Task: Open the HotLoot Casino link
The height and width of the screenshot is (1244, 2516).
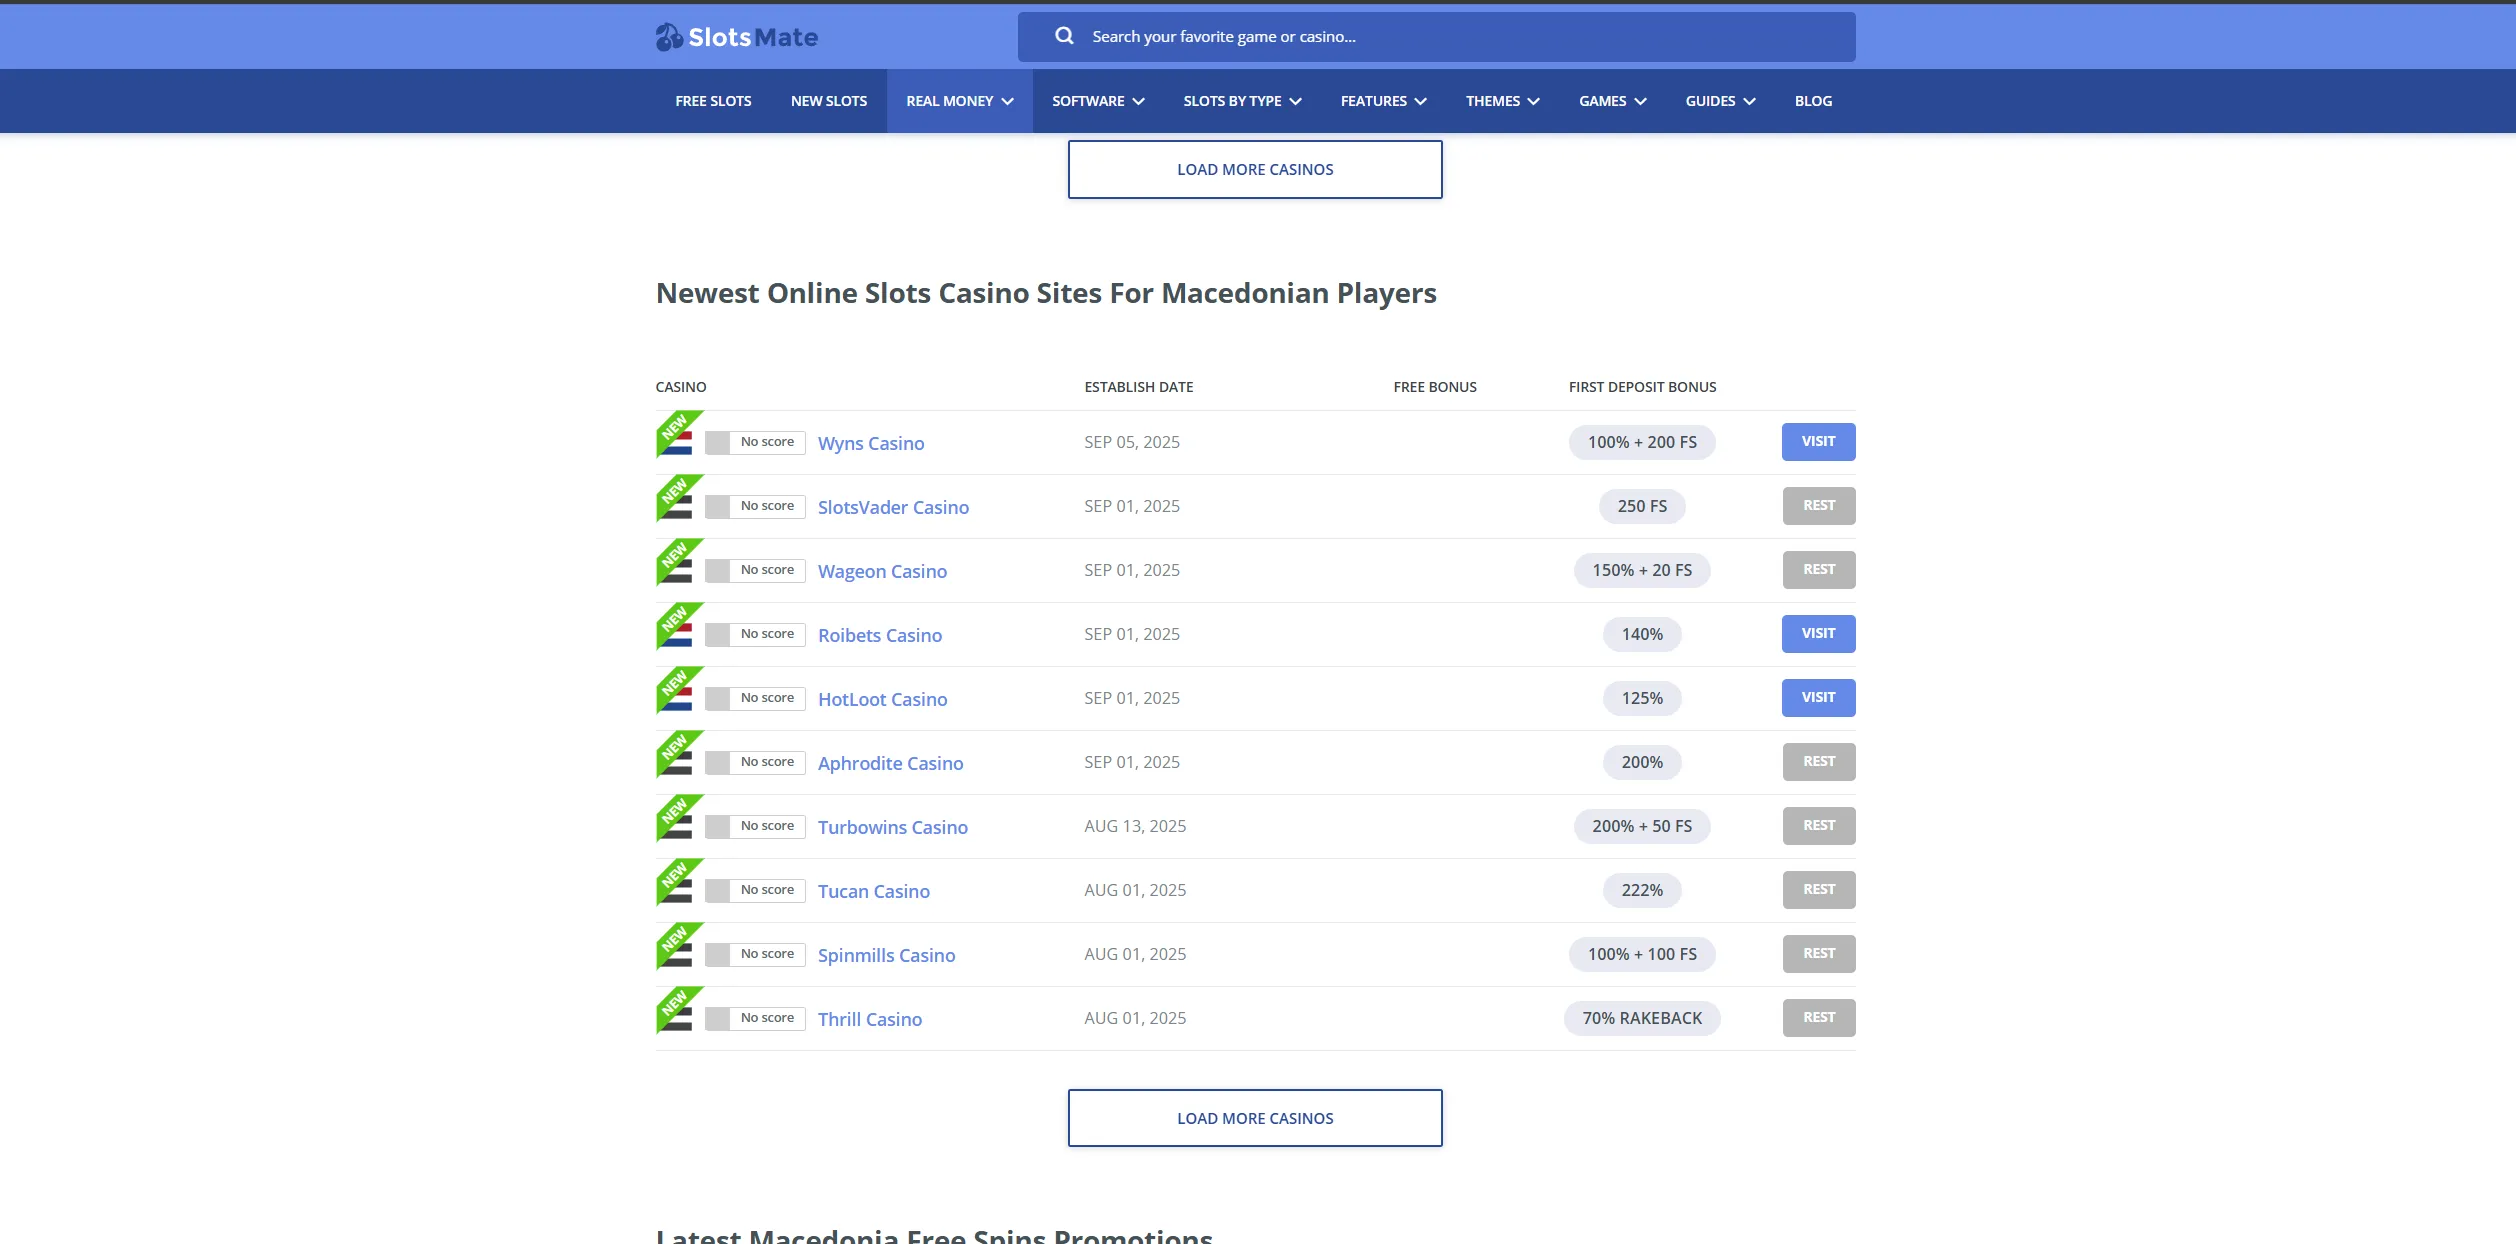Action: pos(882,699)
